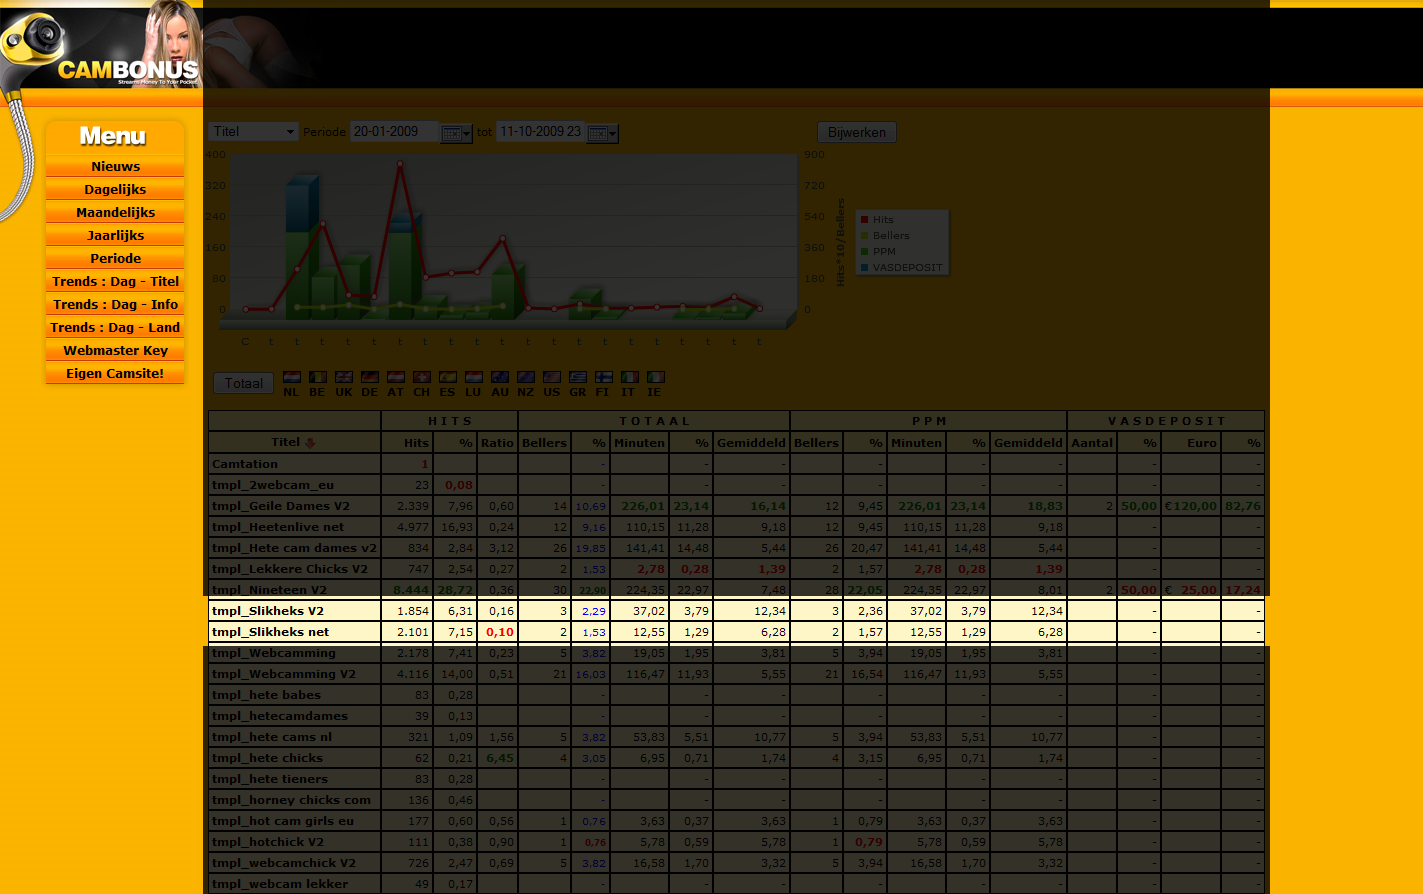Select the tmpl_Webcamming V2 row
The image size is (1423, 894).
coord(736,674)
